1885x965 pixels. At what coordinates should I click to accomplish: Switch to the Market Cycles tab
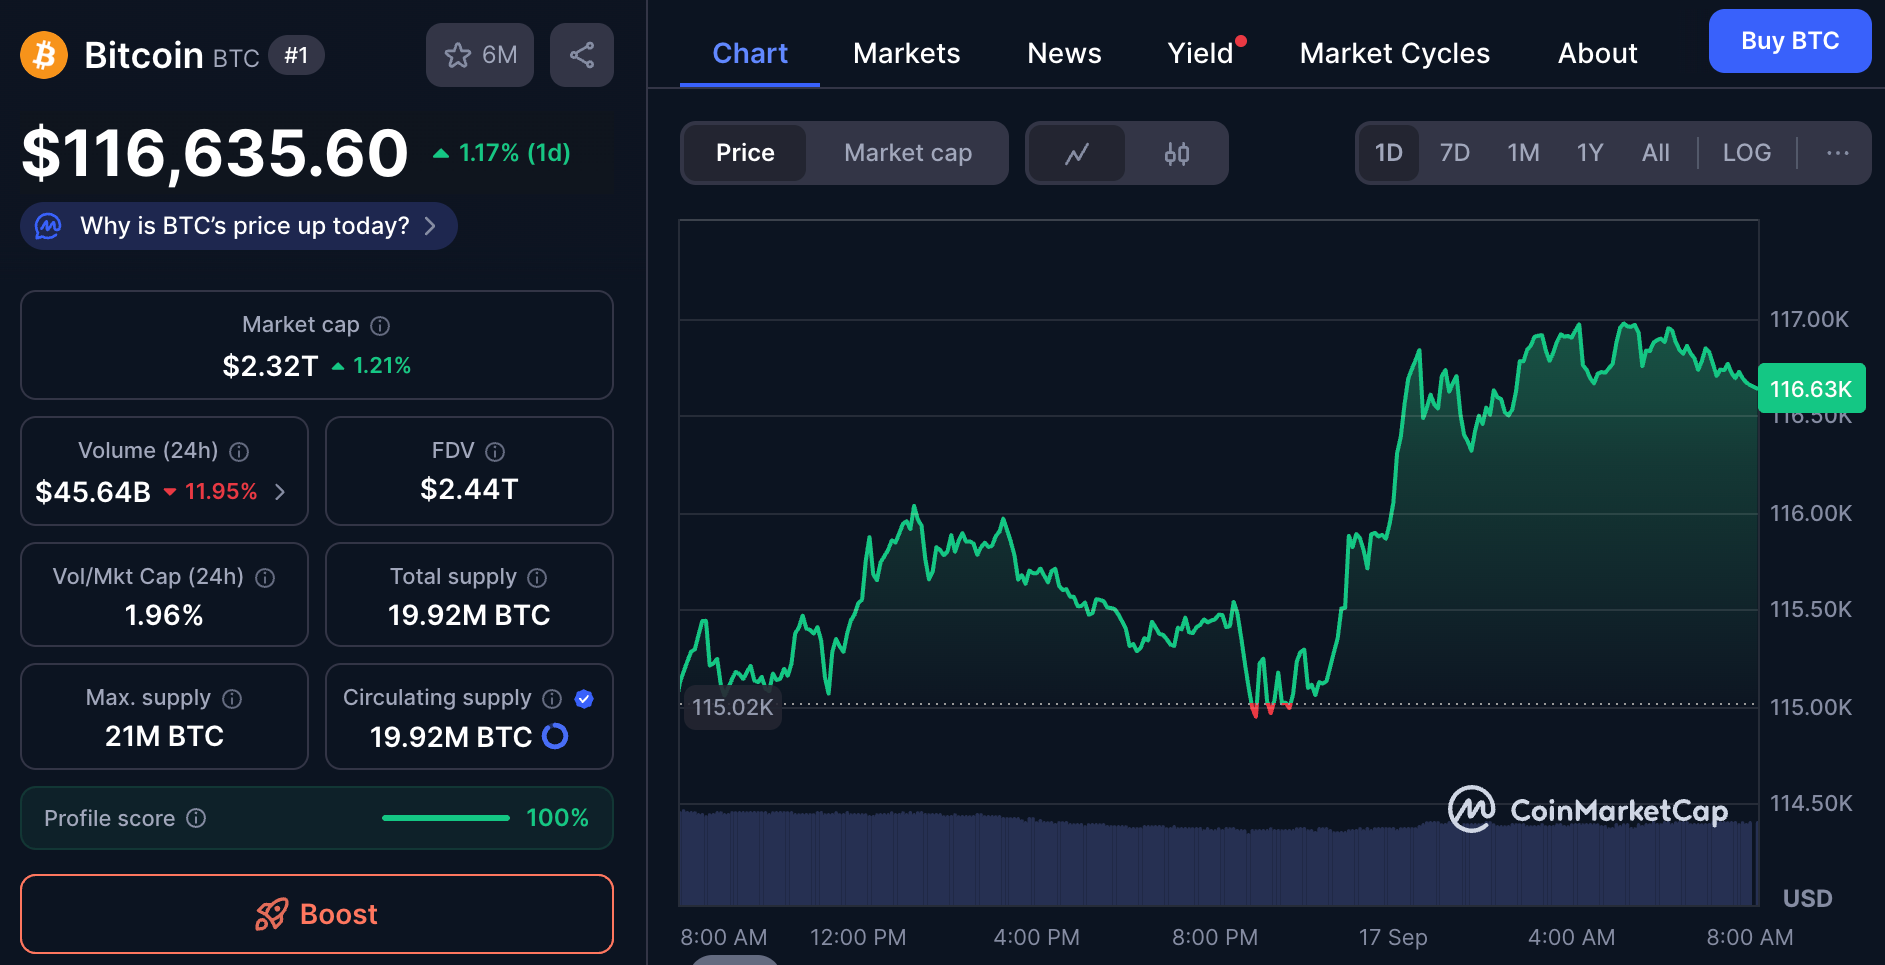pyautogui.click(x=1394, y=54)
